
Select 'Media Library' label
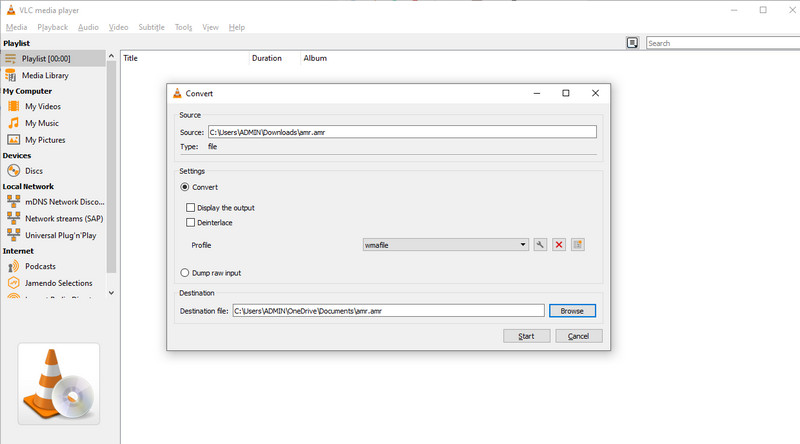[x=45, y=76]
